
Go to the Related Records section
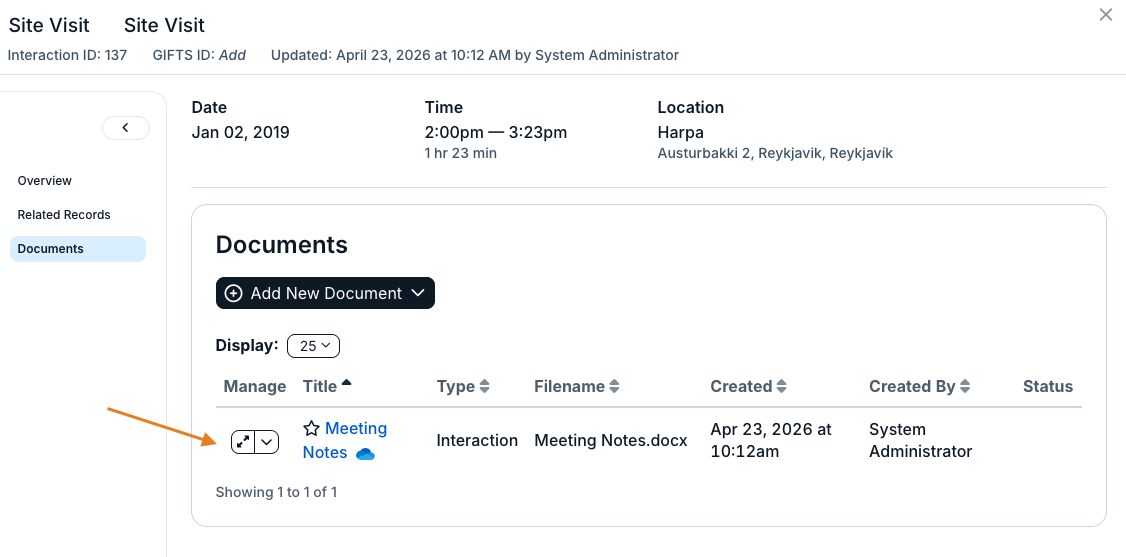coord(64,215)
